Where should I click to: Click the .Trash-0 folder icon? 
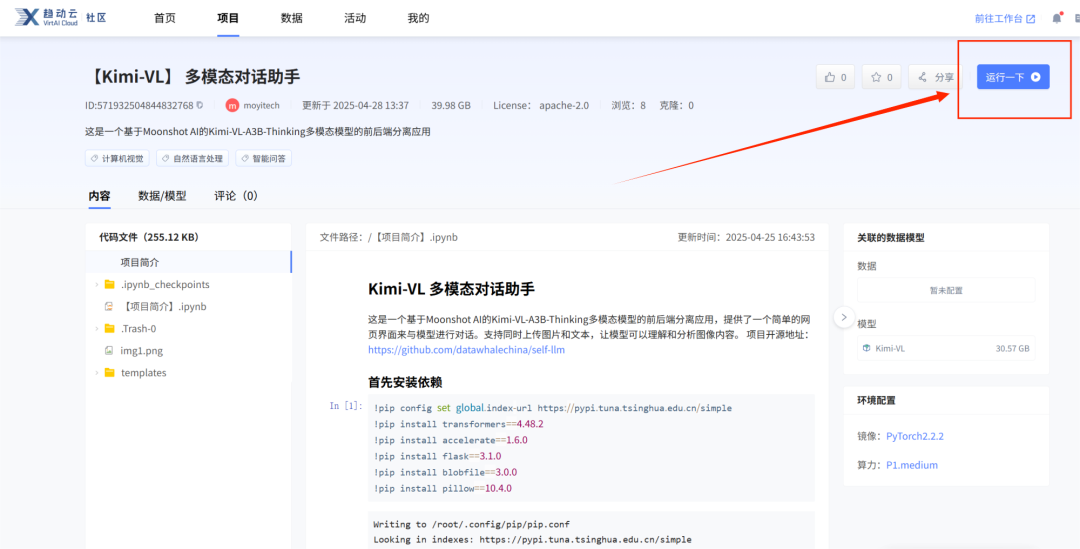tap(110, 329)
